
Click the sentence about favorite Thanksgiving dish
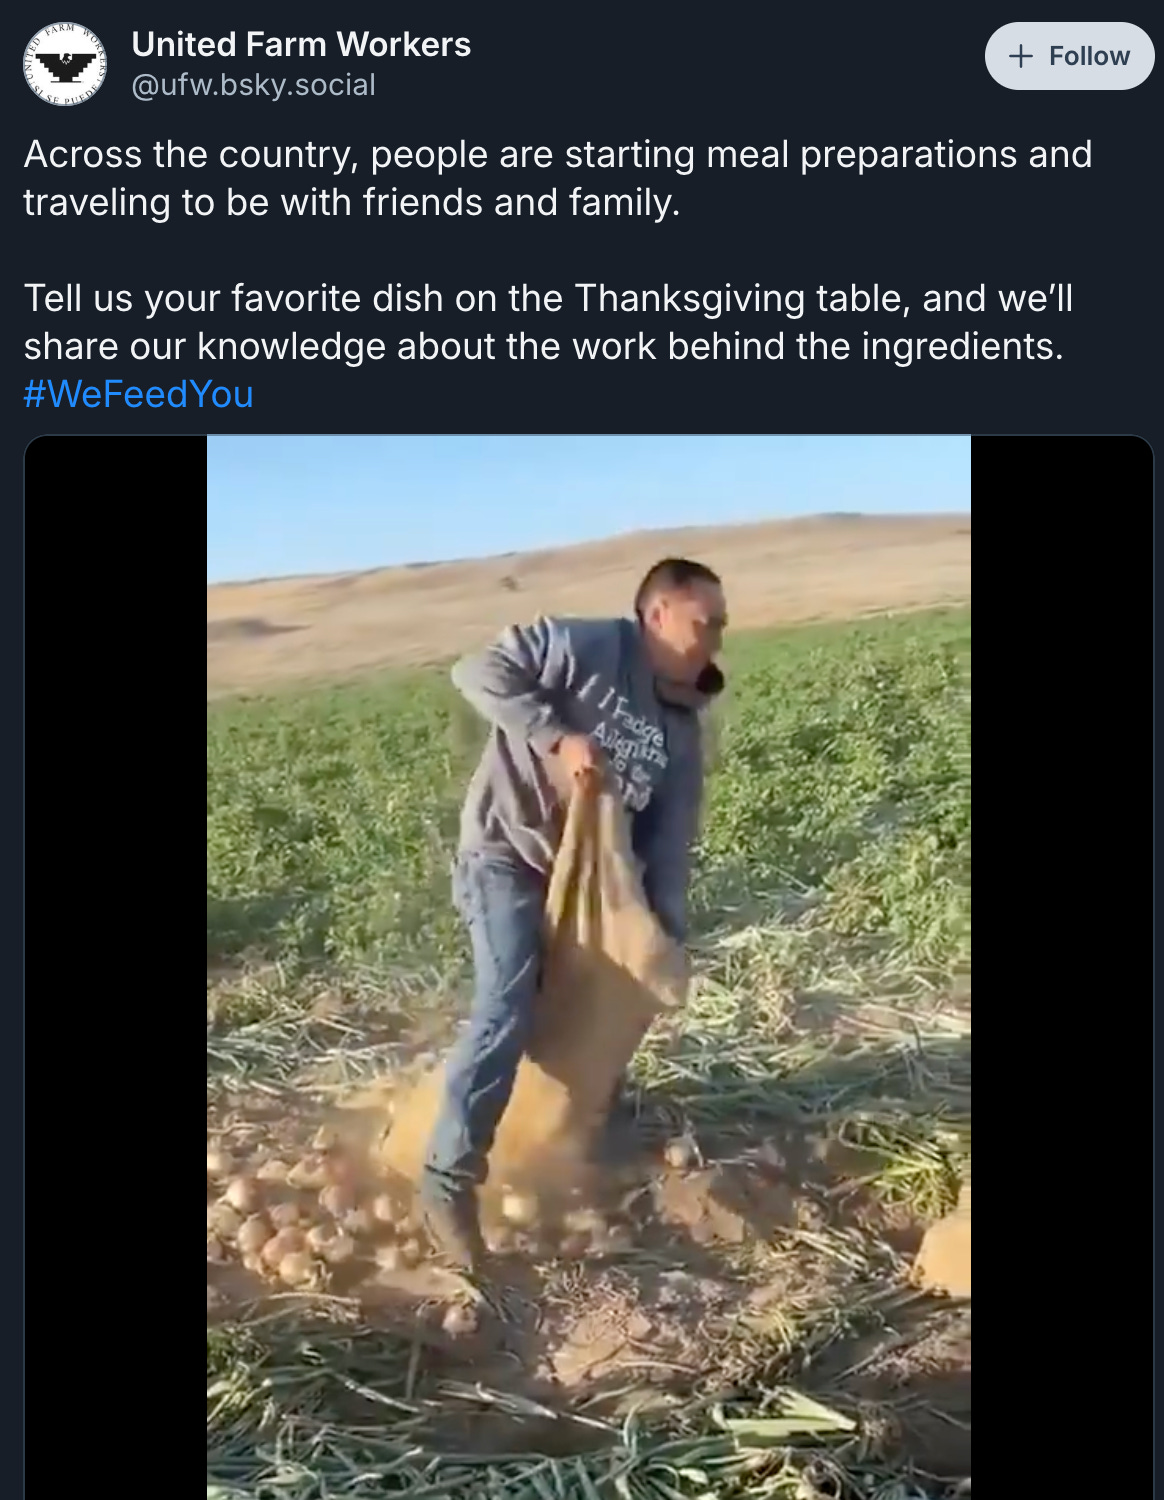coord(548,322)
